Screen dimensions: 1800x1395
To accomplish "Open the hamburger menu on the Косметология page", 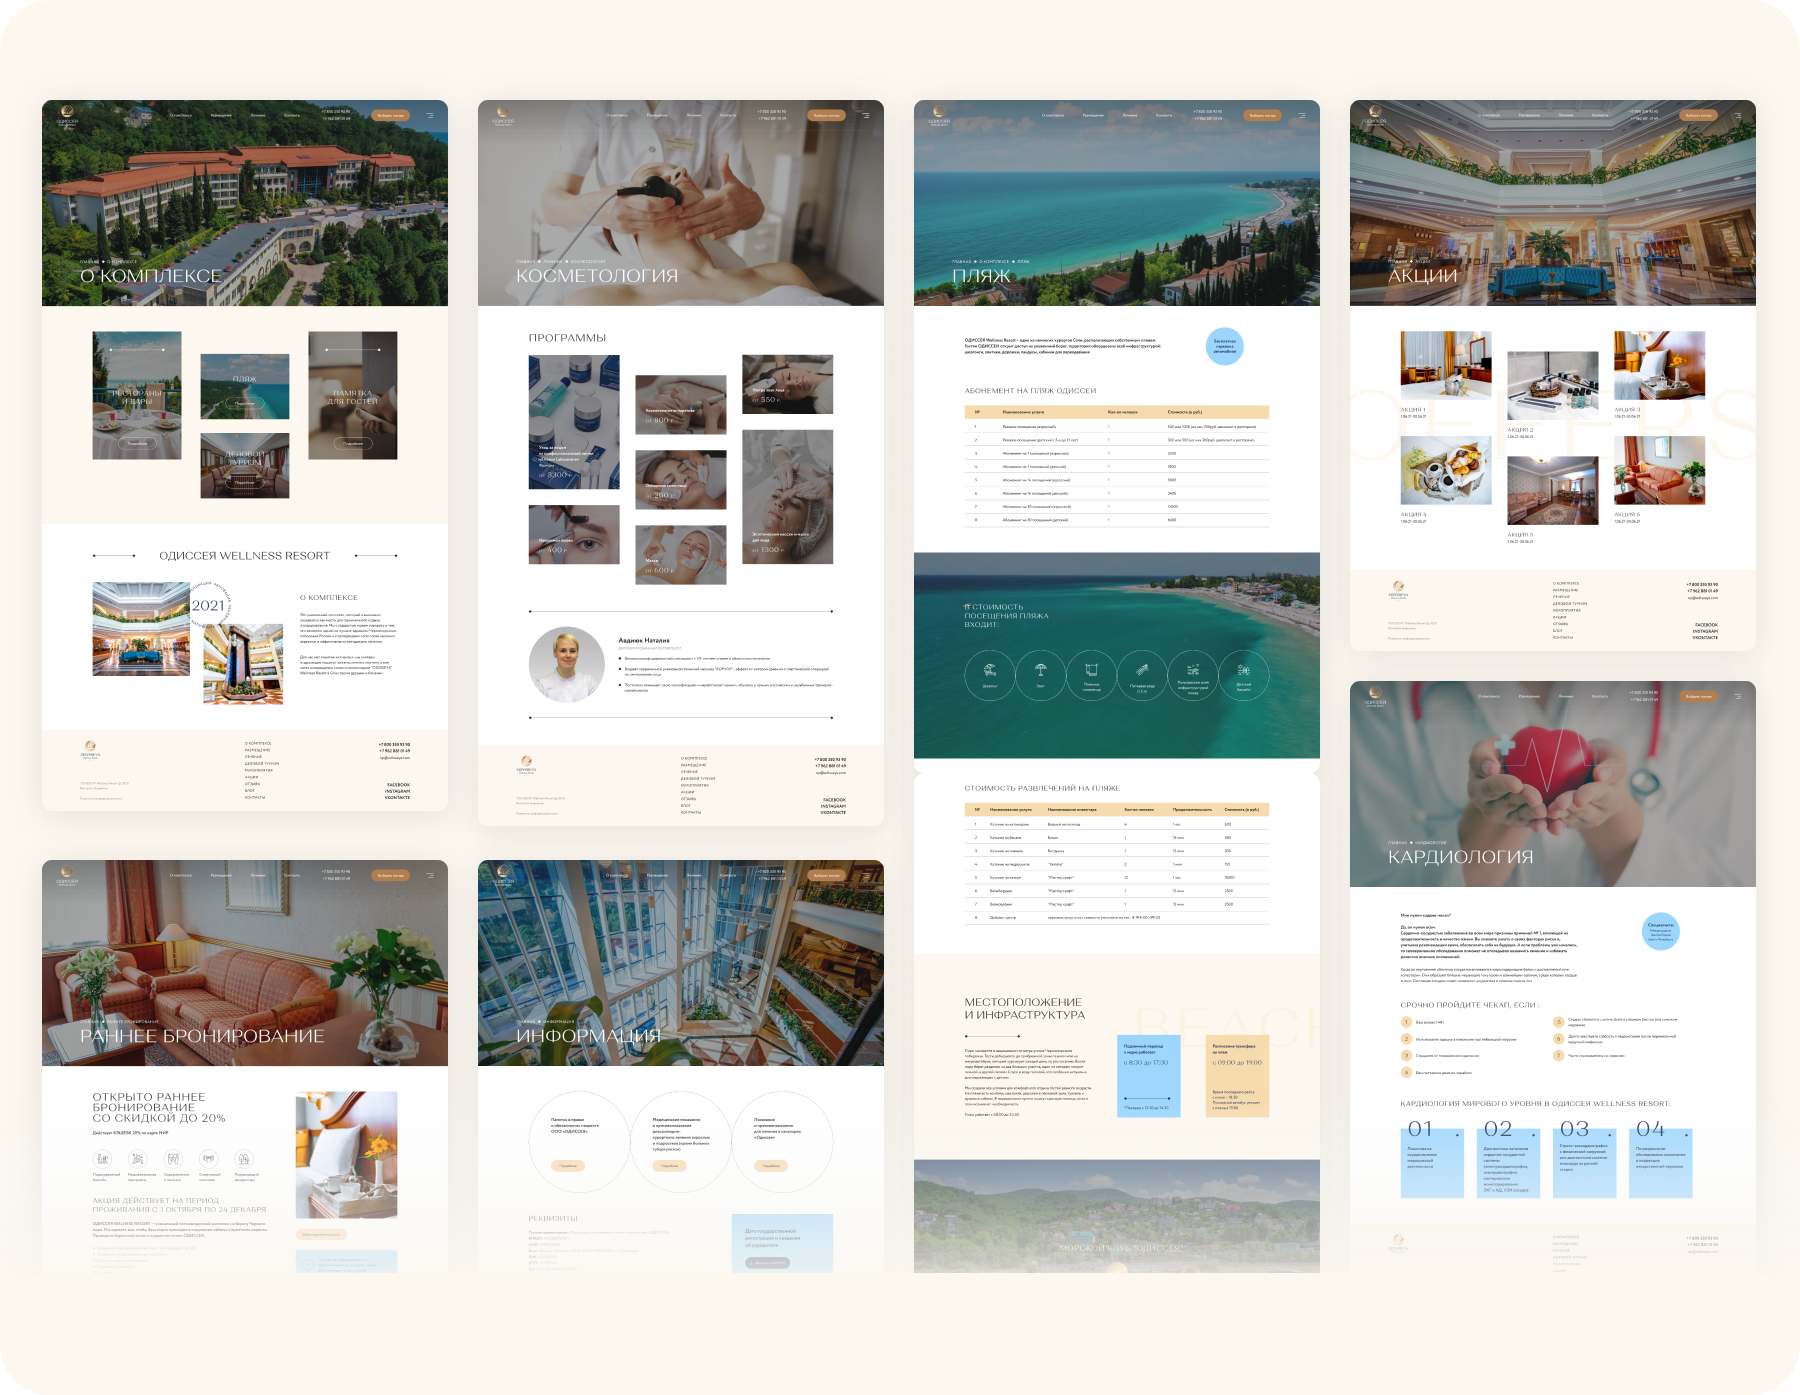I will coord(865,116).
